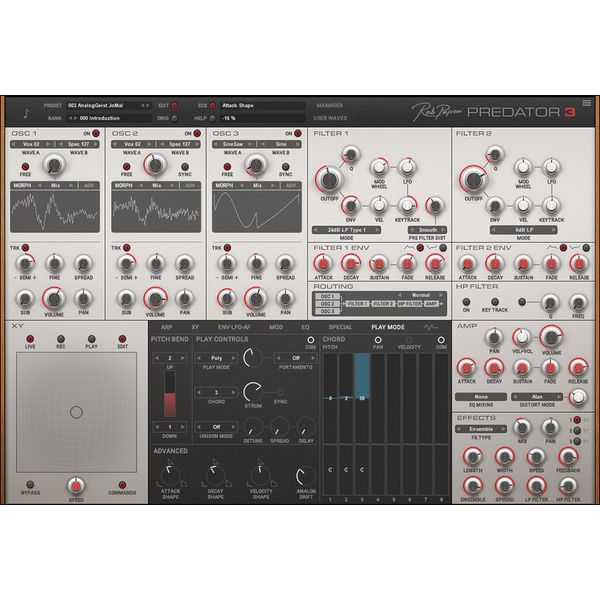Open Filter 1 mode 24dB LP Type 1 selector

346,230
